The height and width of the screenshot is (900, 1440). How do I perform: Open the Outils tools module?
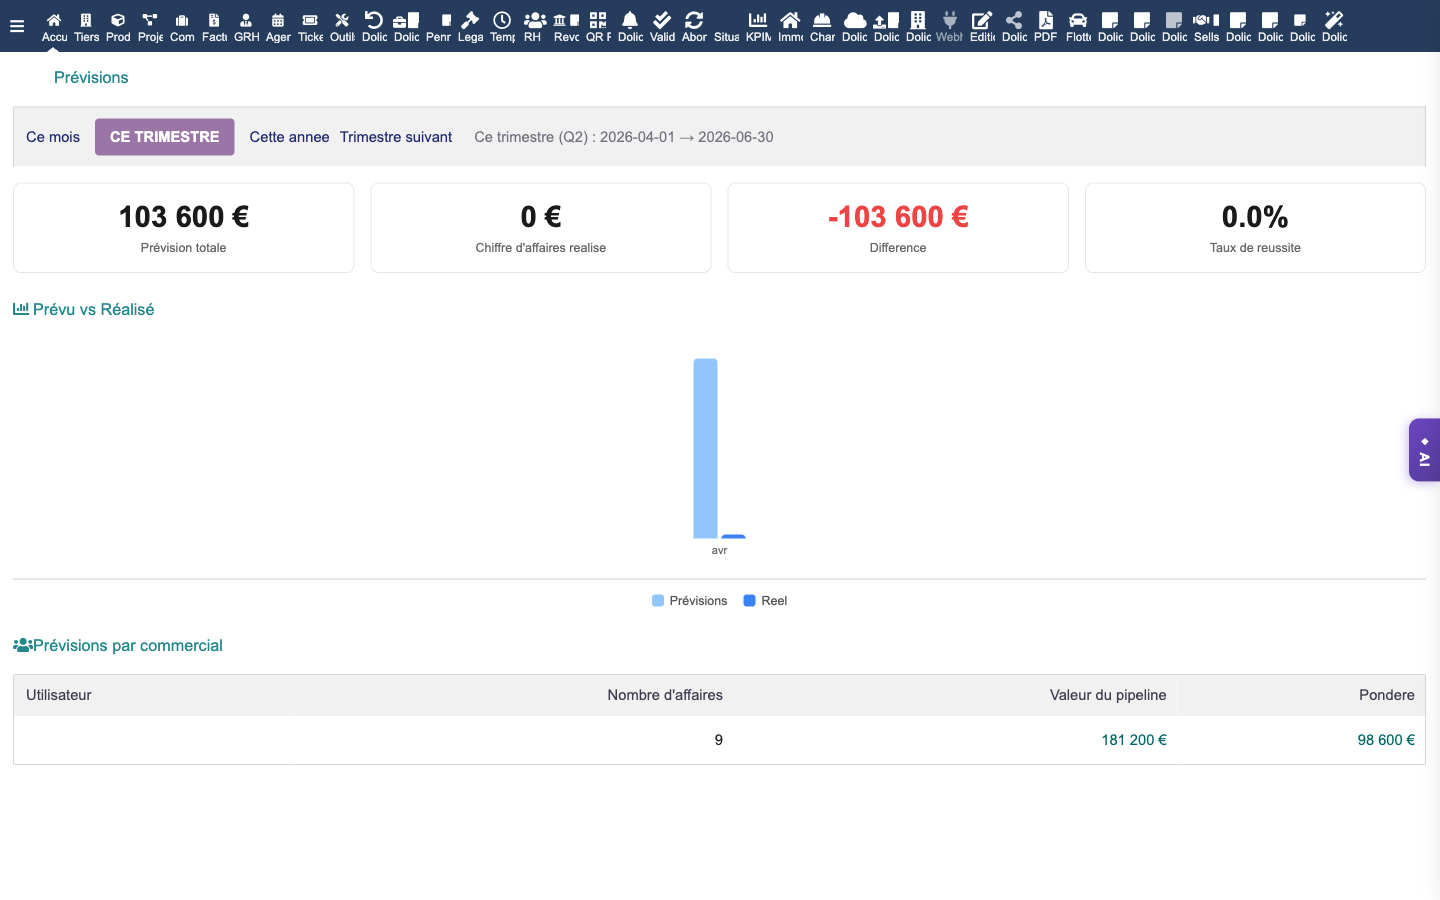click(342, 27)
